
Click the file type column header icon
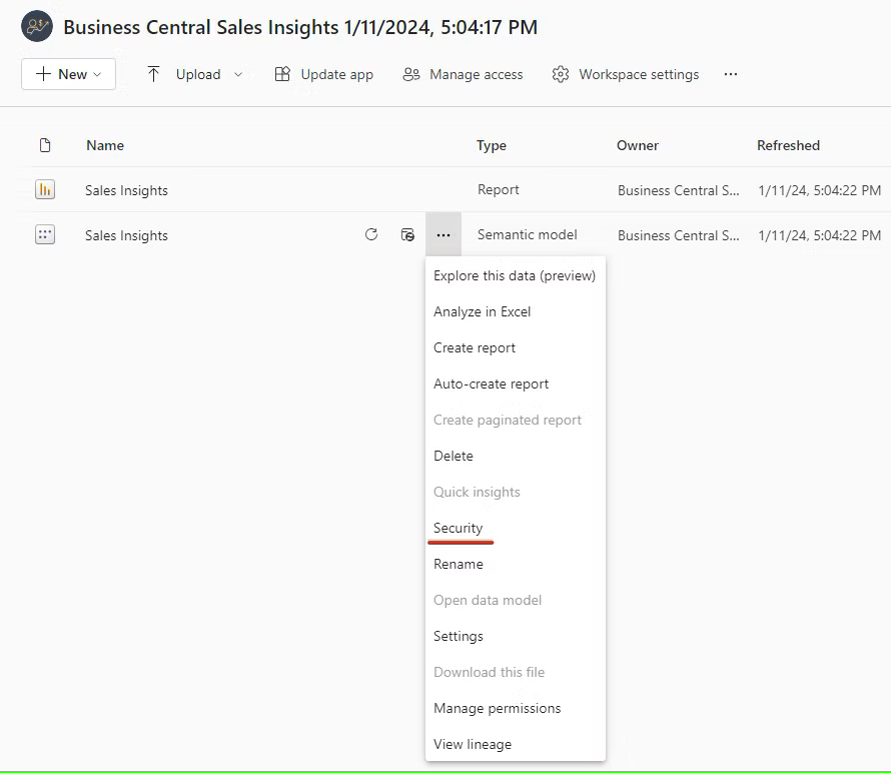tap(44, 145)
